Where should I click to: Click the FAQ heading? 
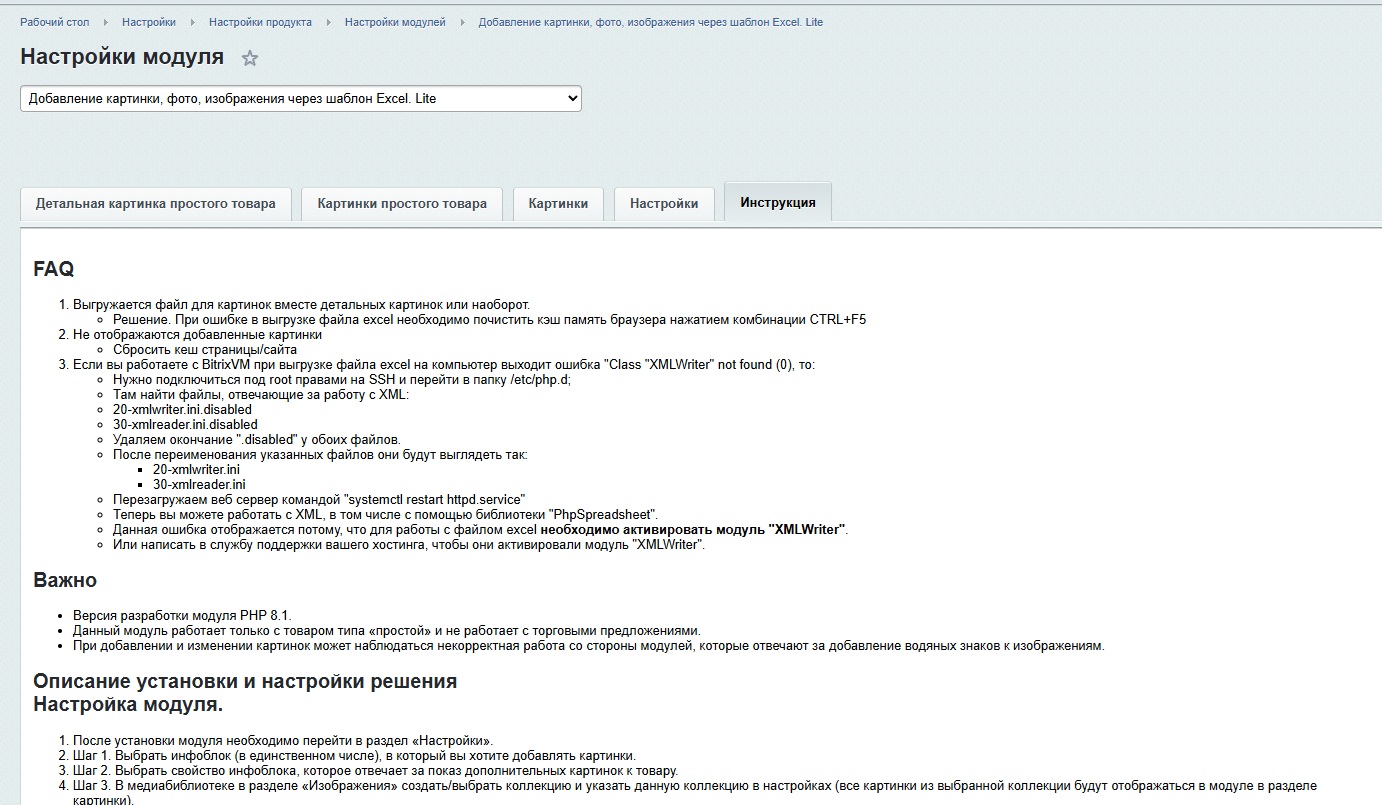point(54,269)
